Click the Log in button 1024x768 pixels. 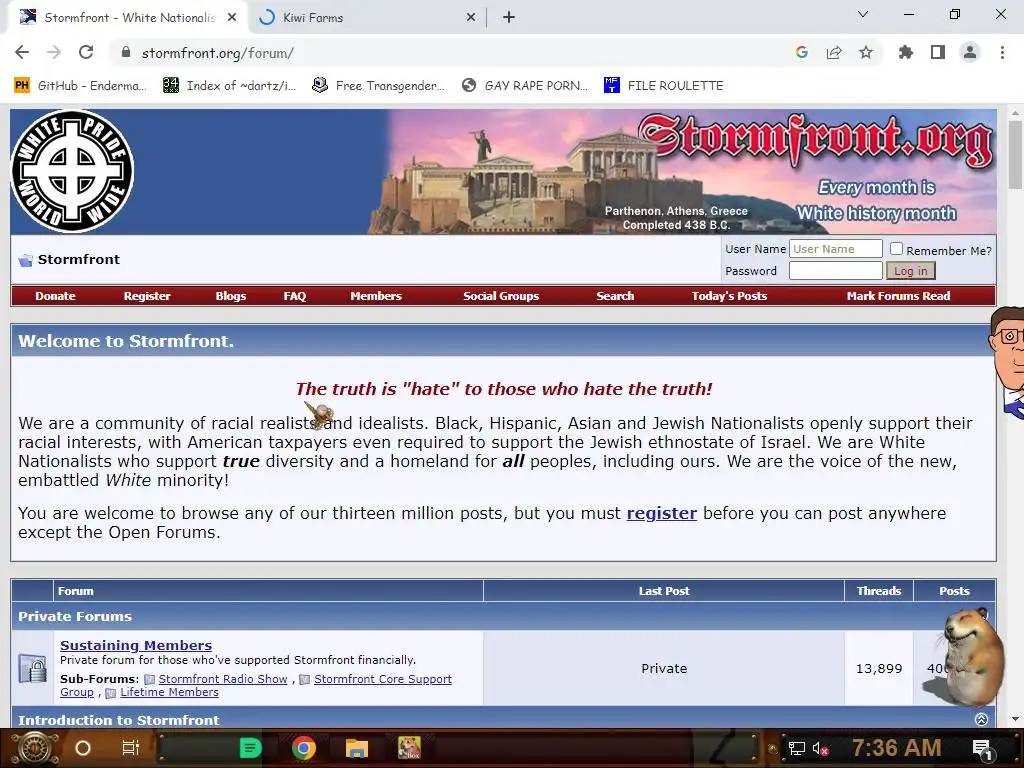[x=910, y=270]
